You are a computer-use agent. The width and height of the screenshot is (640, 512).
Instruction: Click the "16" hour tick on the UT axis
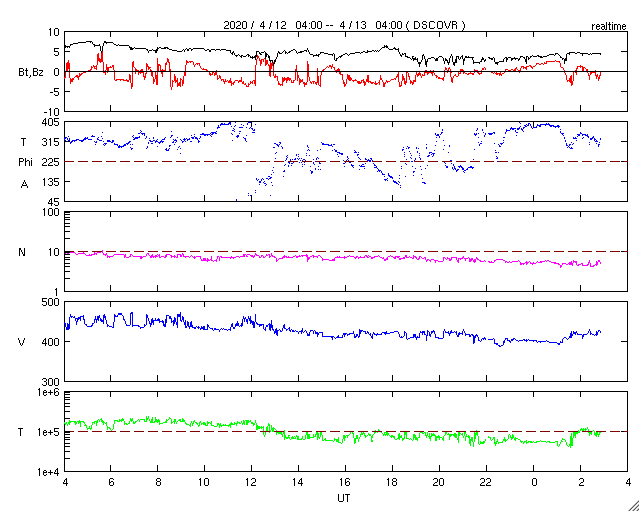[x=345, y=483]
